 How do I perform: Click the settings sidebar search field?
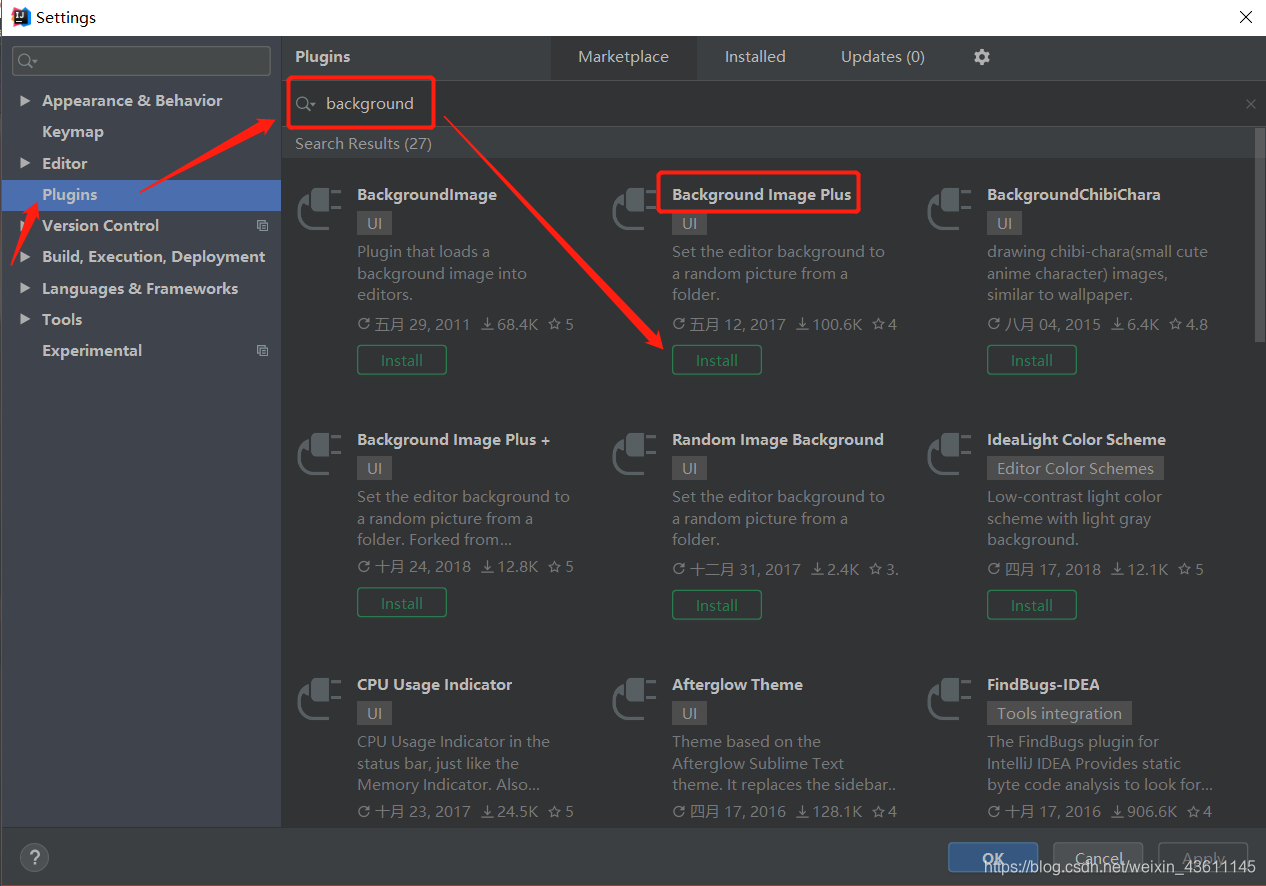click(141, 61)
